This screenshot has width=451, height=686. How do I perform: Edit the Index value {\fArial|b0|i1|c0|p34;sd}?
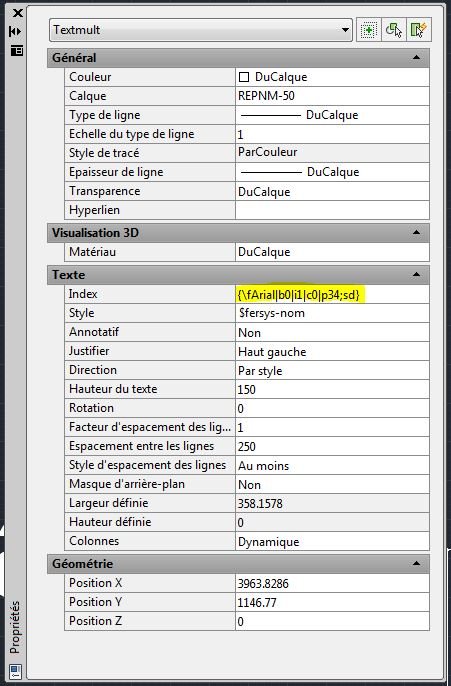pyautogui.click(x=332, y=294)
